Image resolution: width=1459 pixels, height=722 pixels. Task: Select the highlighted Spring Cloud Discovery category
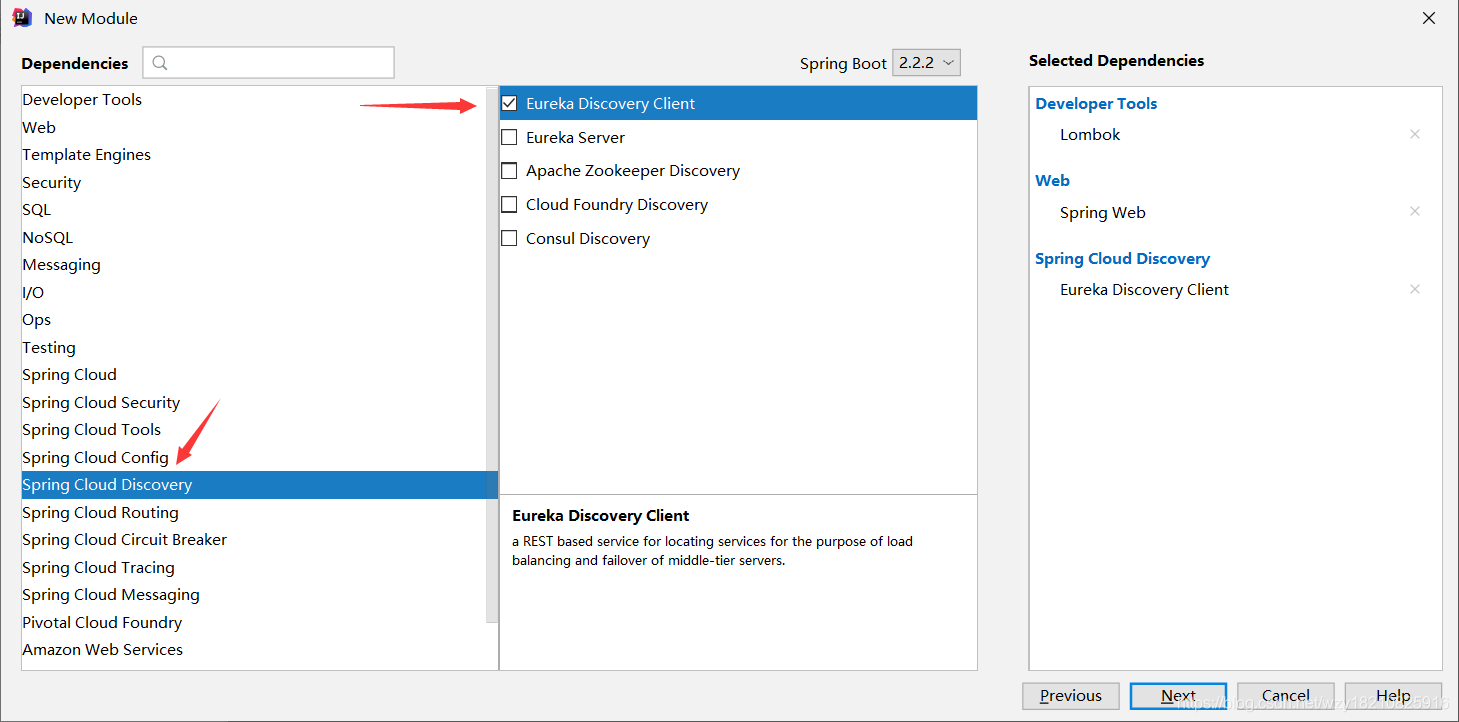point(259,485)
